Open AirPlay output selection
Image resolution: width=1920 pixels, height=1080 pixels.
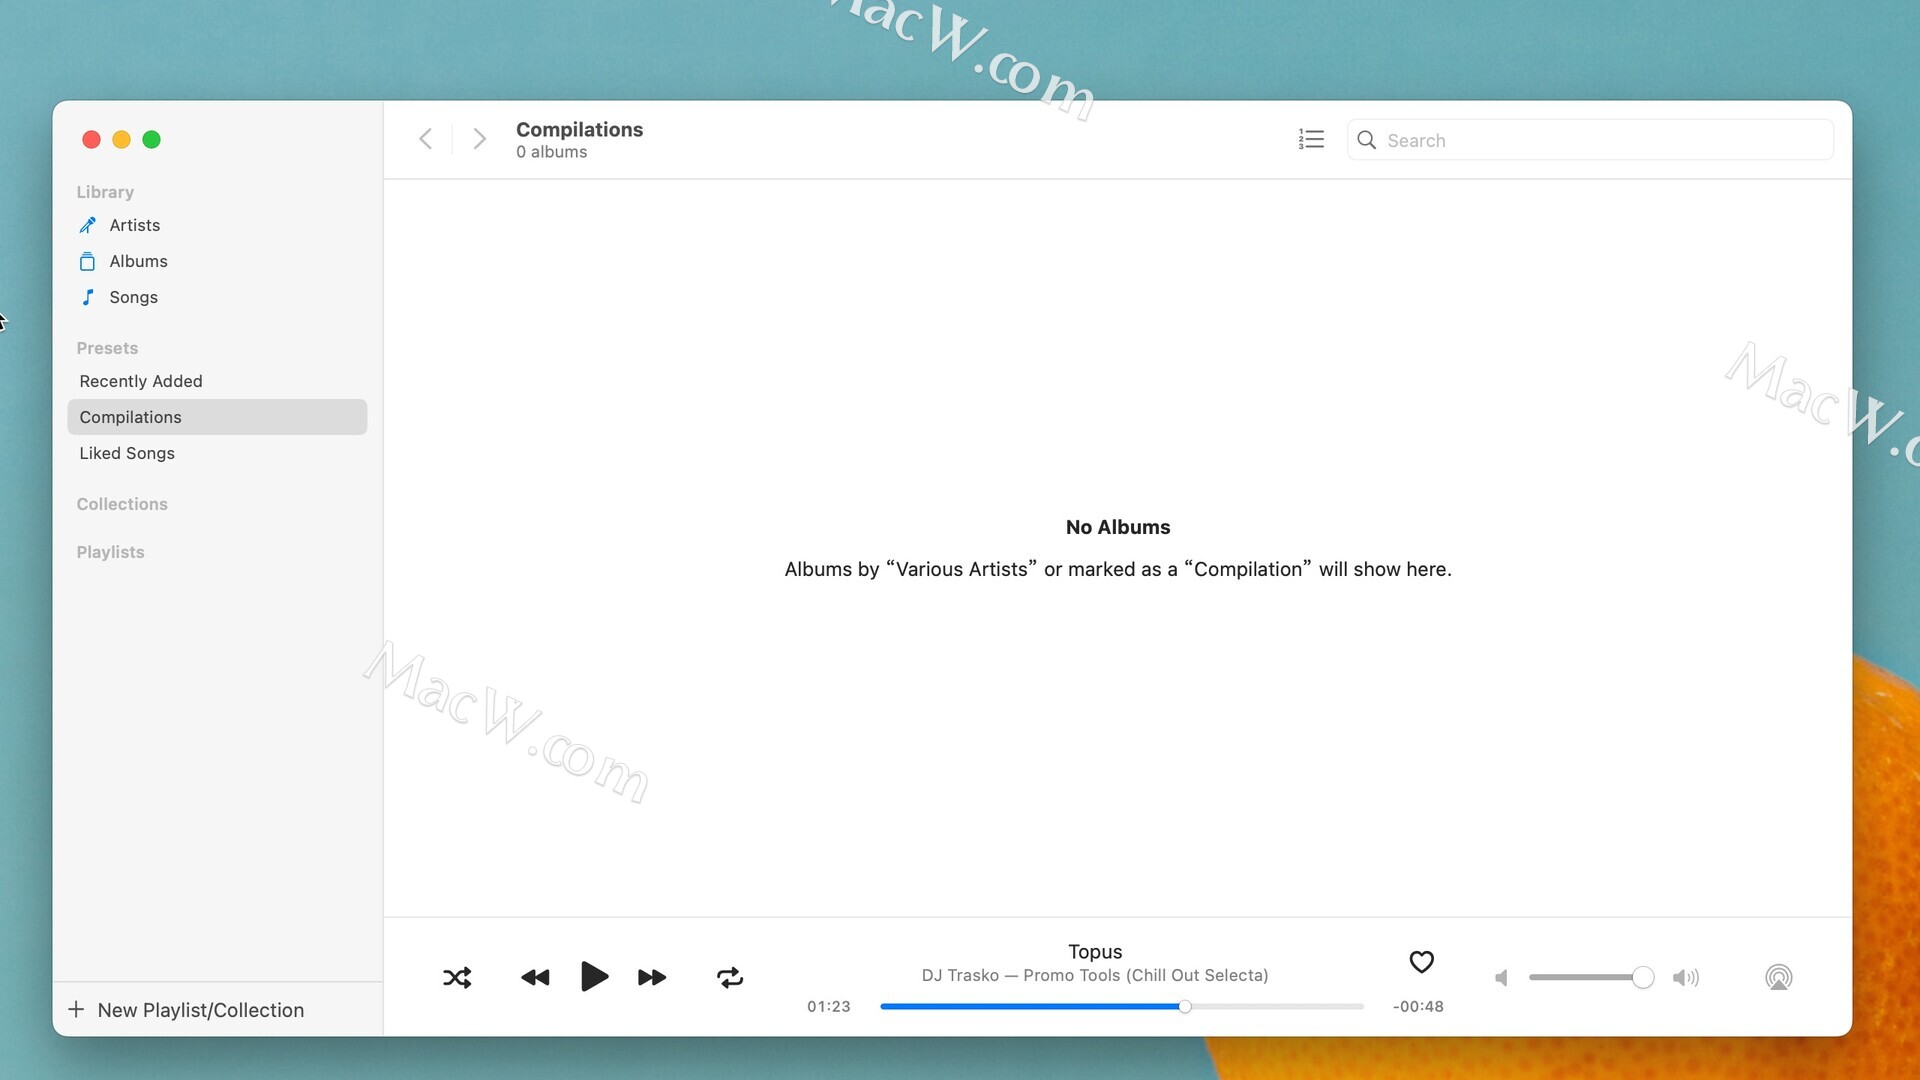click(1778, 977)
